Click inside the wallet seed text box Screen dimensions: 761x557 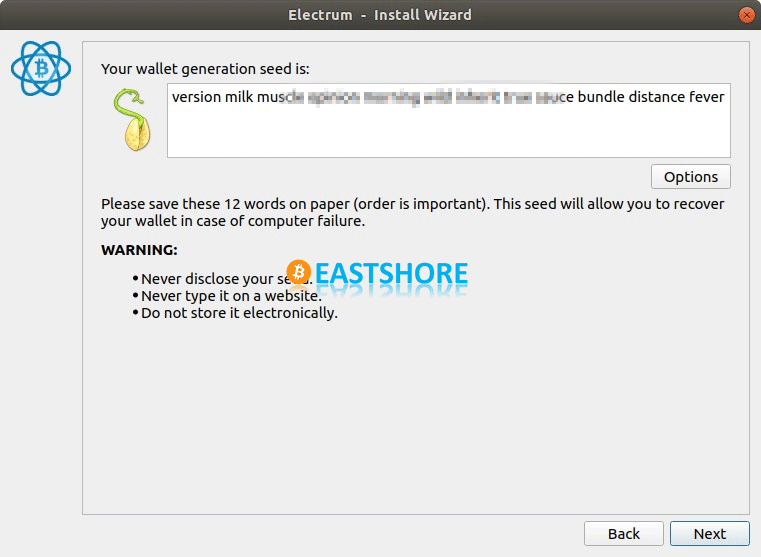point(448,120)
